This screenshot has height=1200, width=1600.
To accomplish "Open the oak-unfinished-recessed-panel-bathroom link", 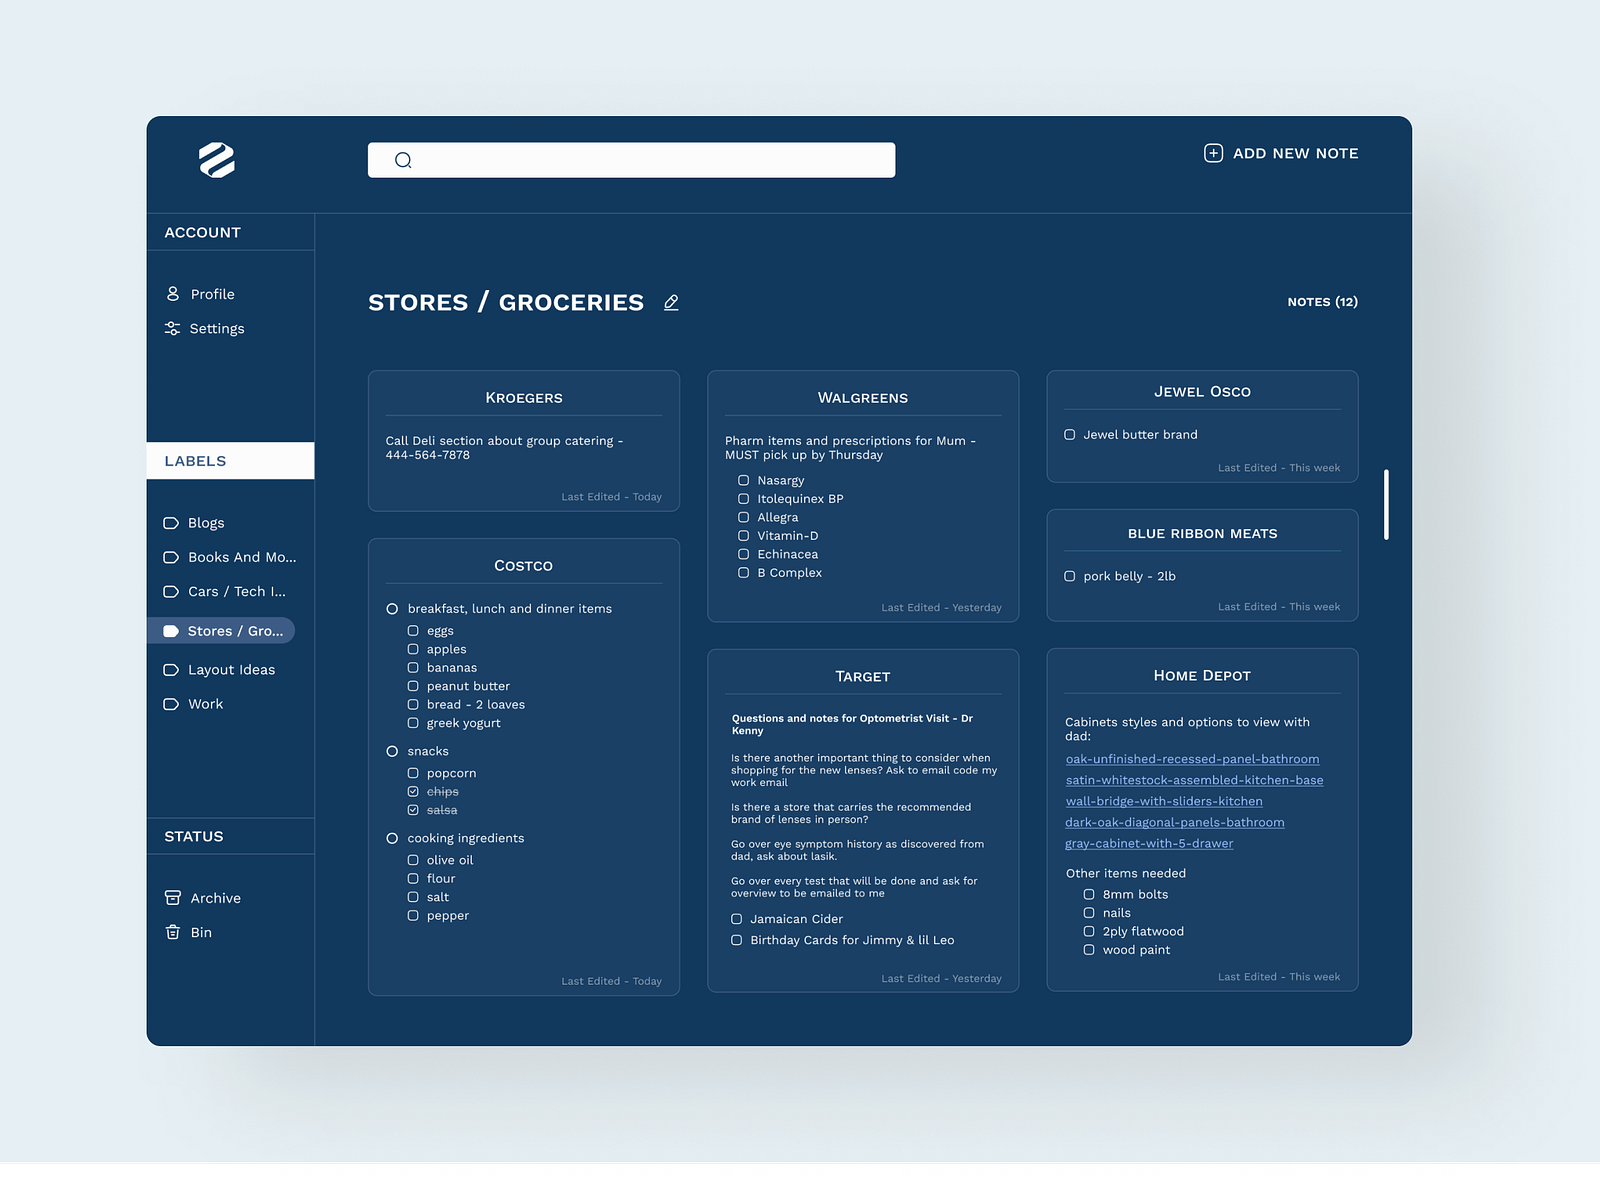I will (x=1192, y=759).
